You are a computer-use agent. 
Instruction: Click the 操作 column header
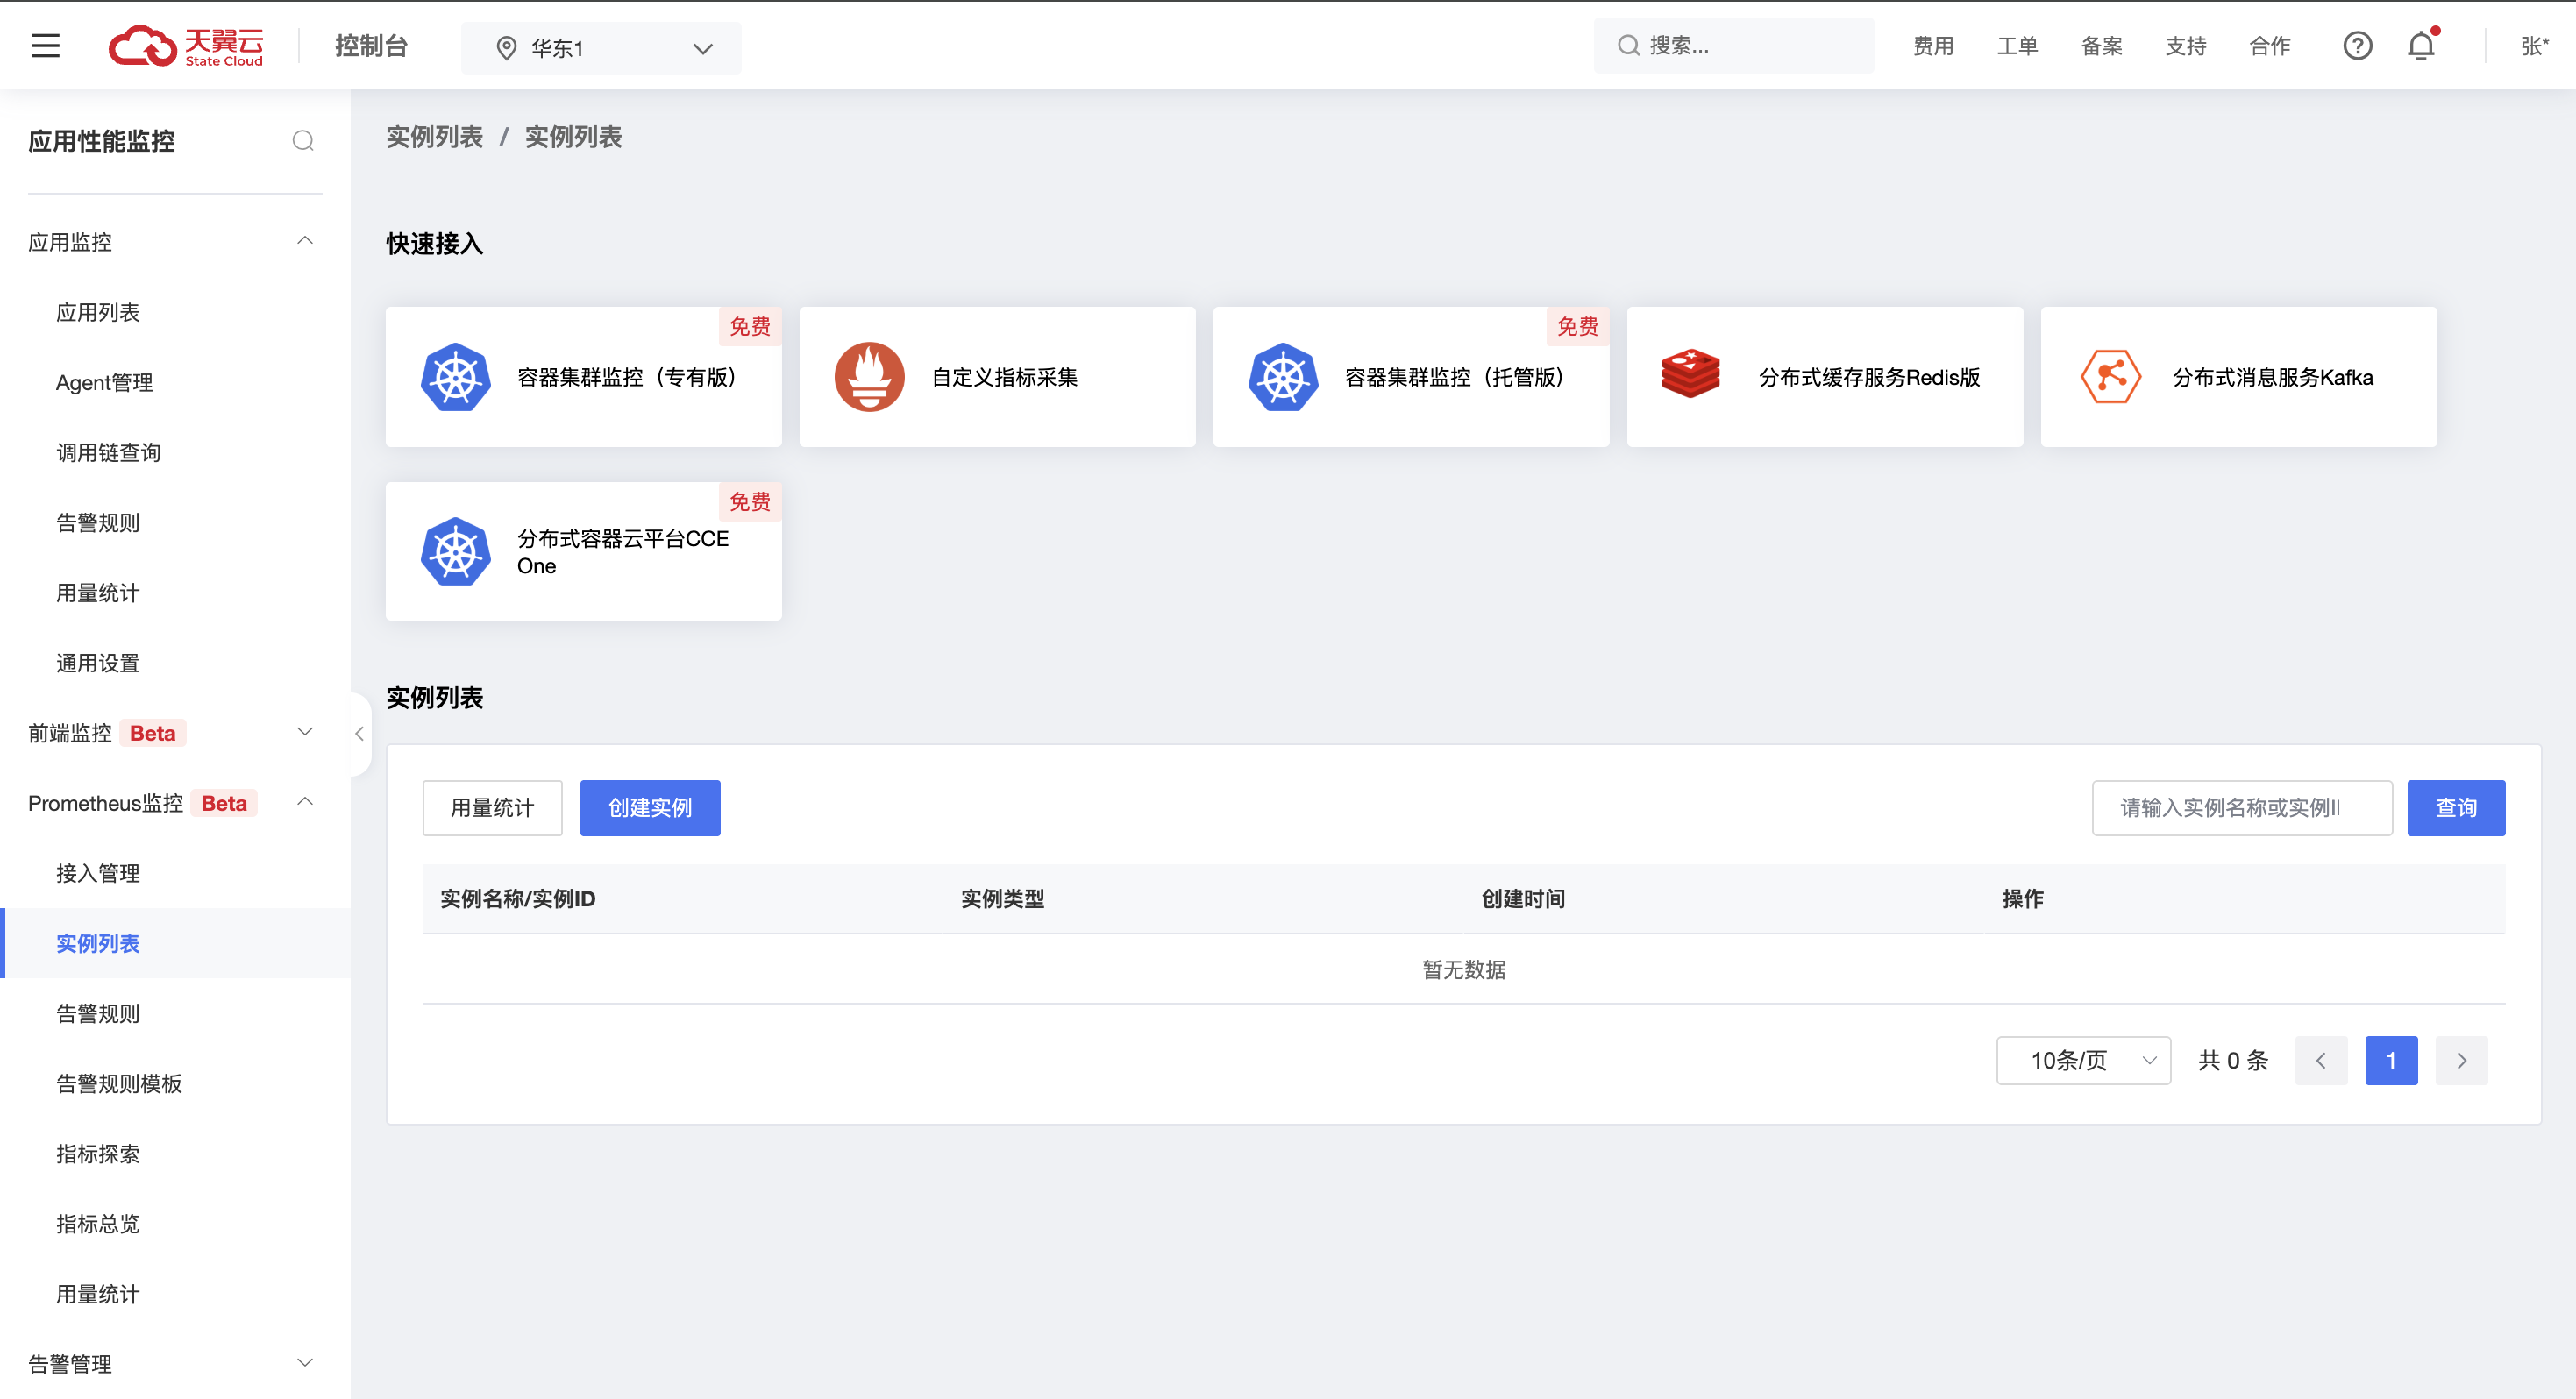2023,899
